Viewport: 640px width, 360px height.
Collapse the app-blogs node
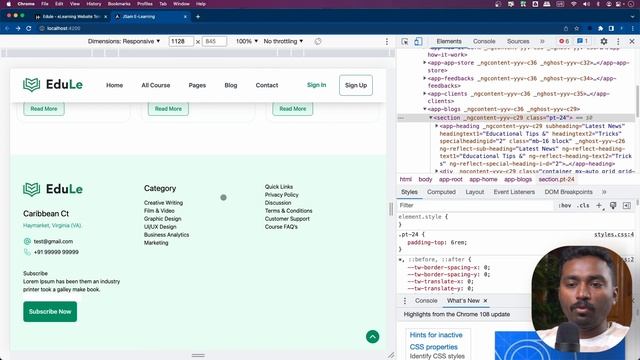[425, 109]
